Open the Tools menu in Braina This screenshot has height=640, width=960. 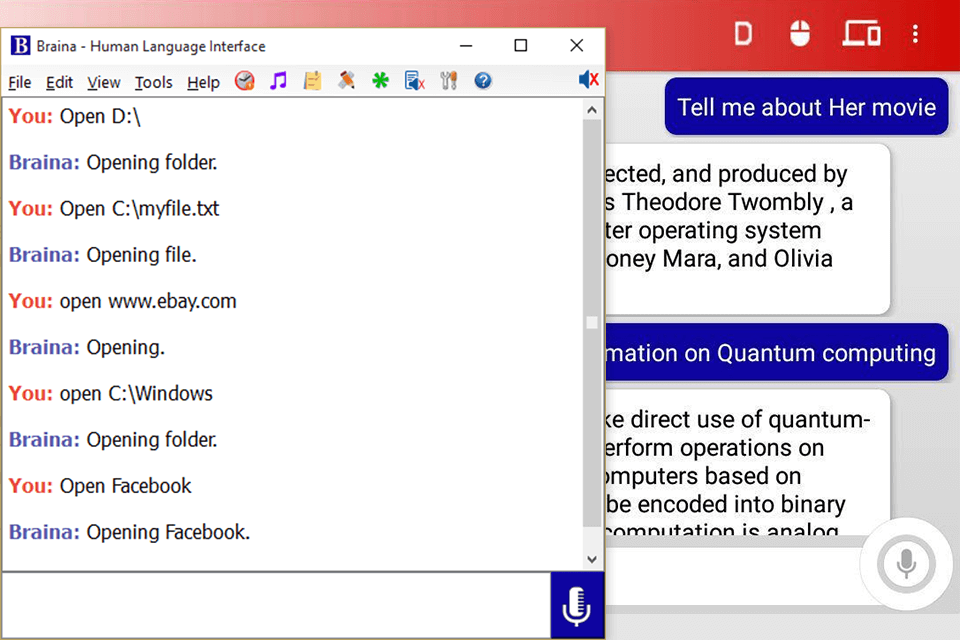153,82
